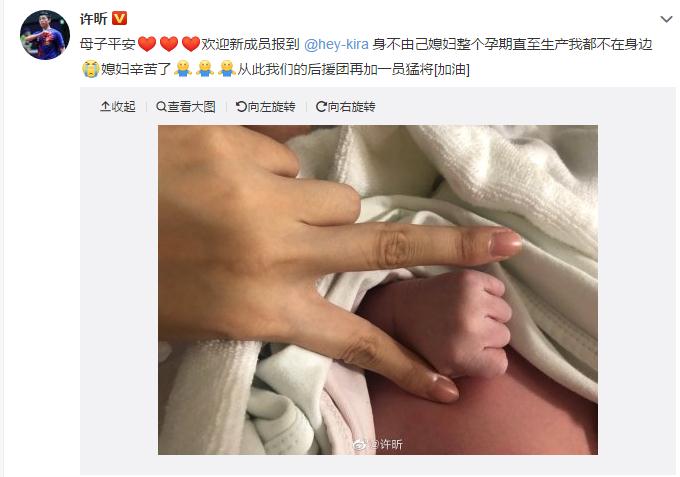Follow the @hey-kira mention link
The width and height of the screenshot is (680, 477).
tap(336, 44)
